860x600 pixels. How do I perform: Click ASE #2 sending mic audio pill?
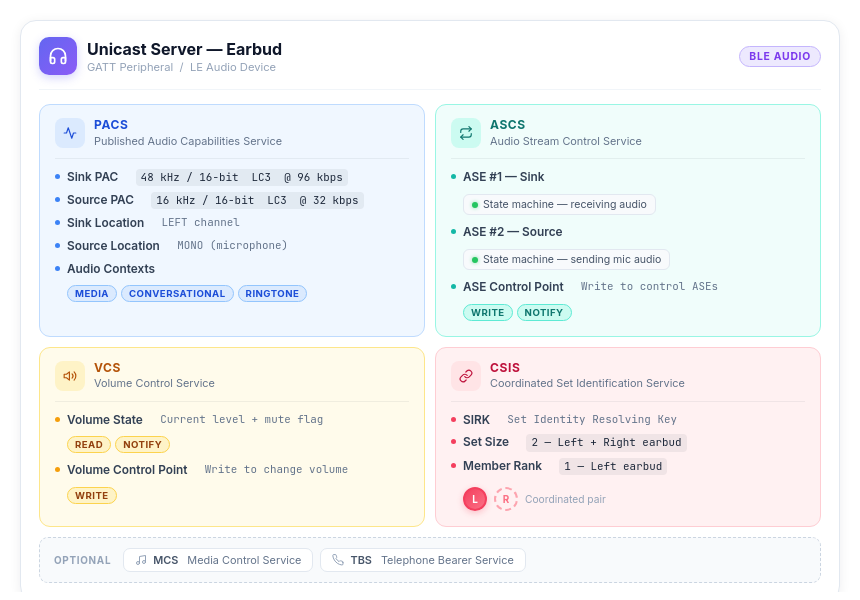[x=566, y=259]
